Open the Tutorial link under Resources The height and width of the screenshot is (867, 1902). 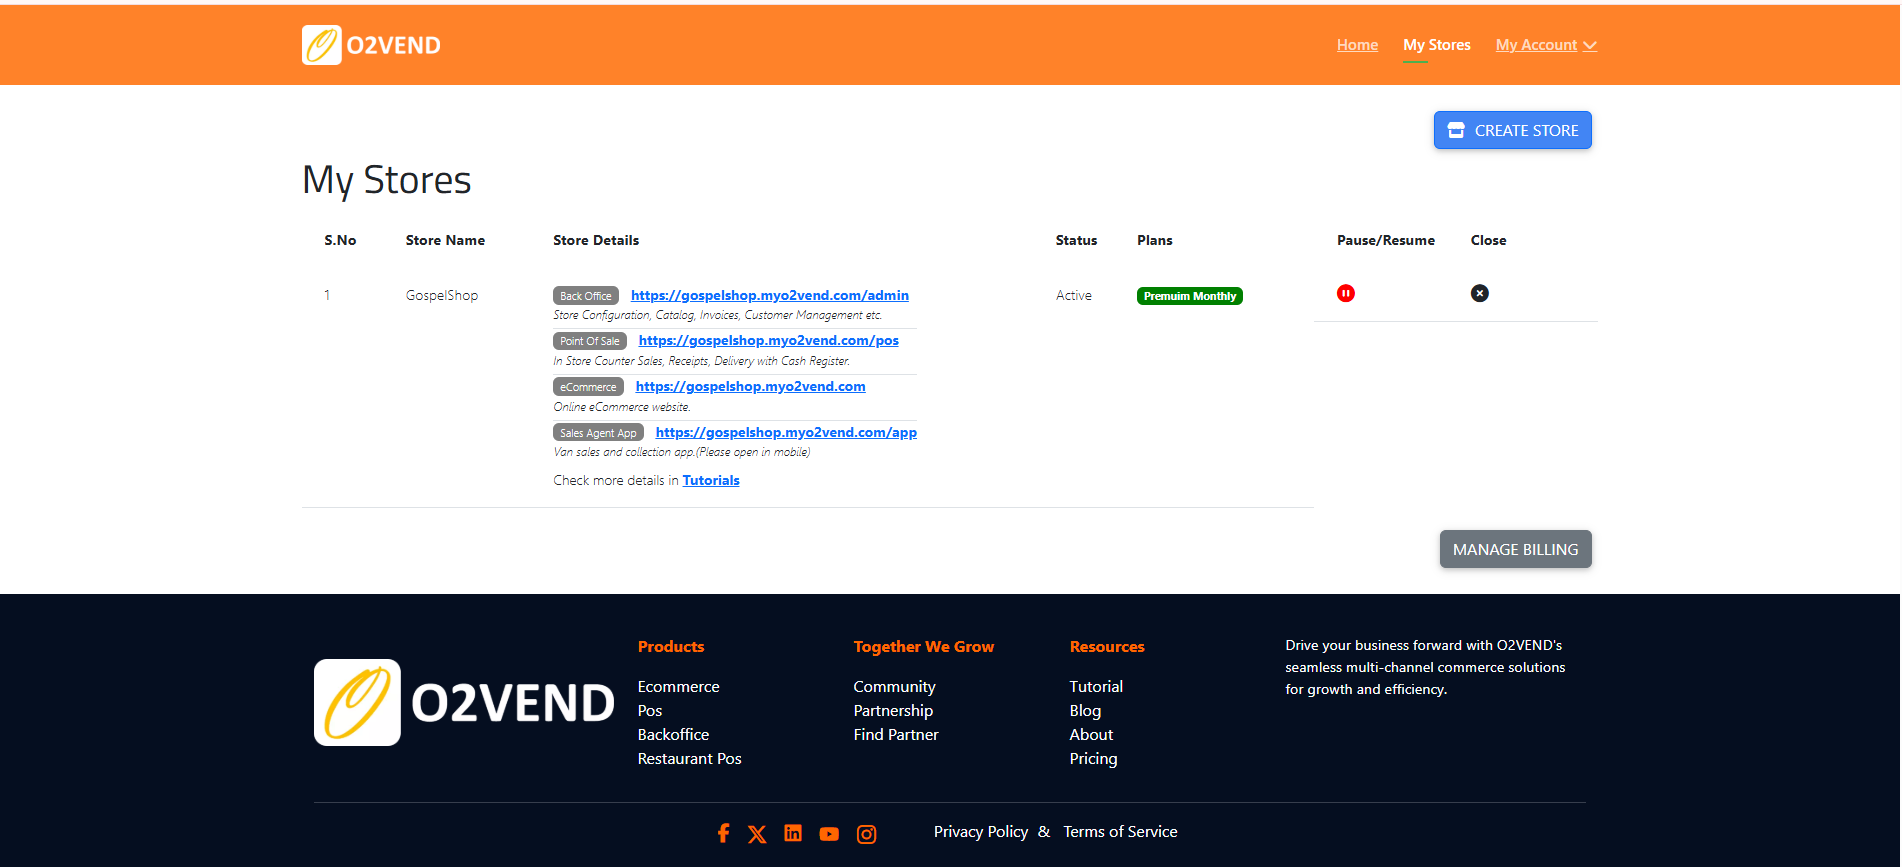pos(1096,686)
